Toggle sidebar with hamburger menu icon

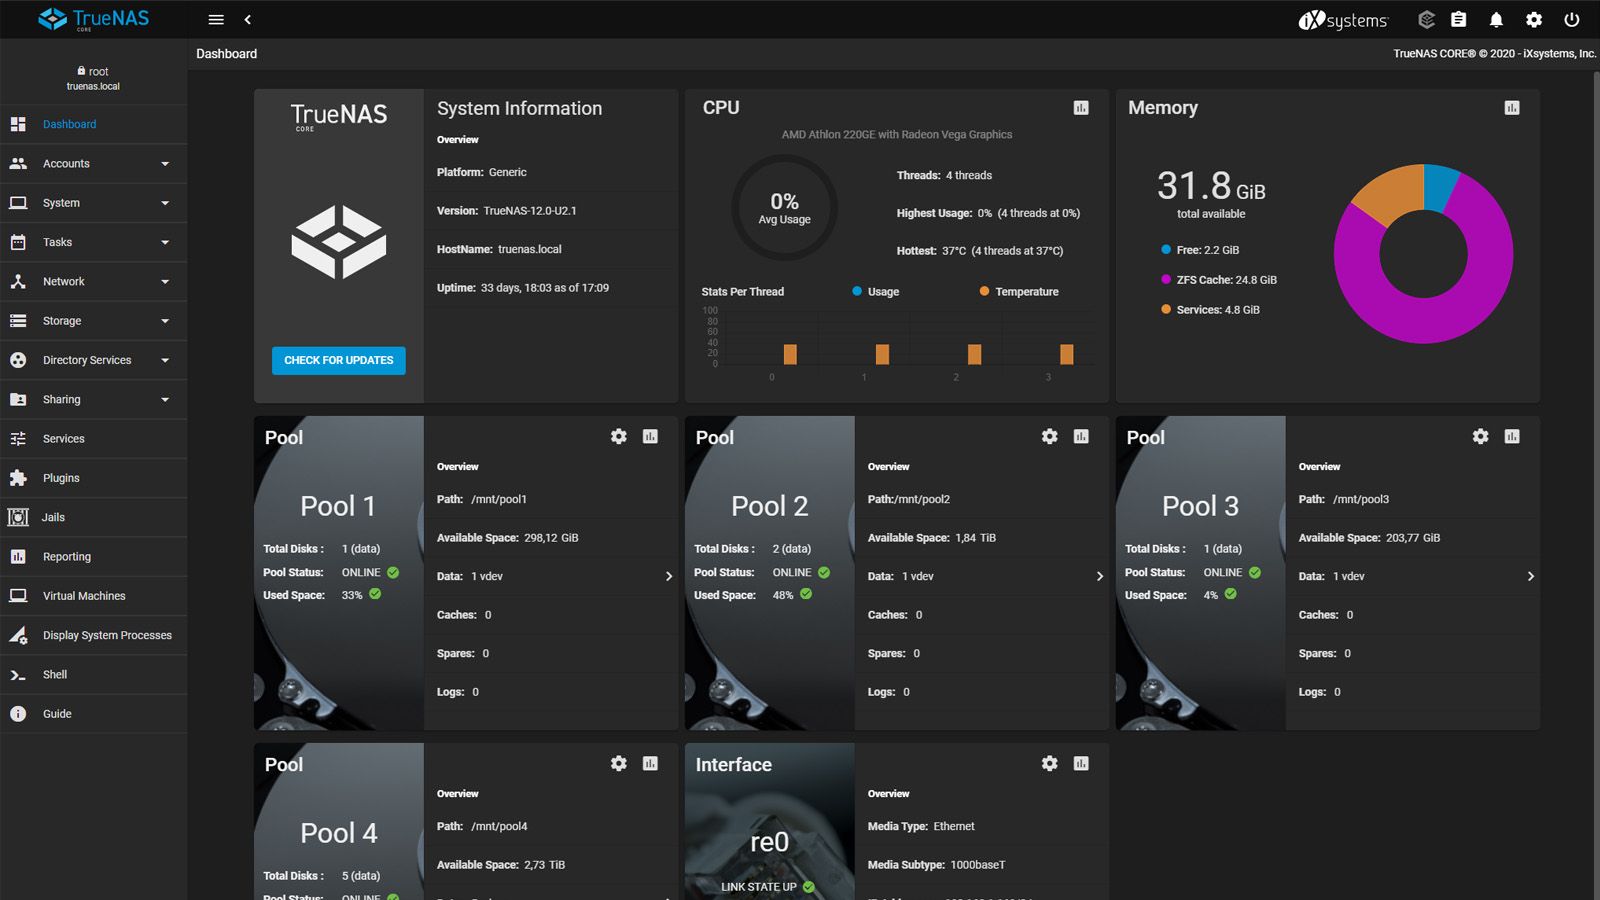point(216,19)
